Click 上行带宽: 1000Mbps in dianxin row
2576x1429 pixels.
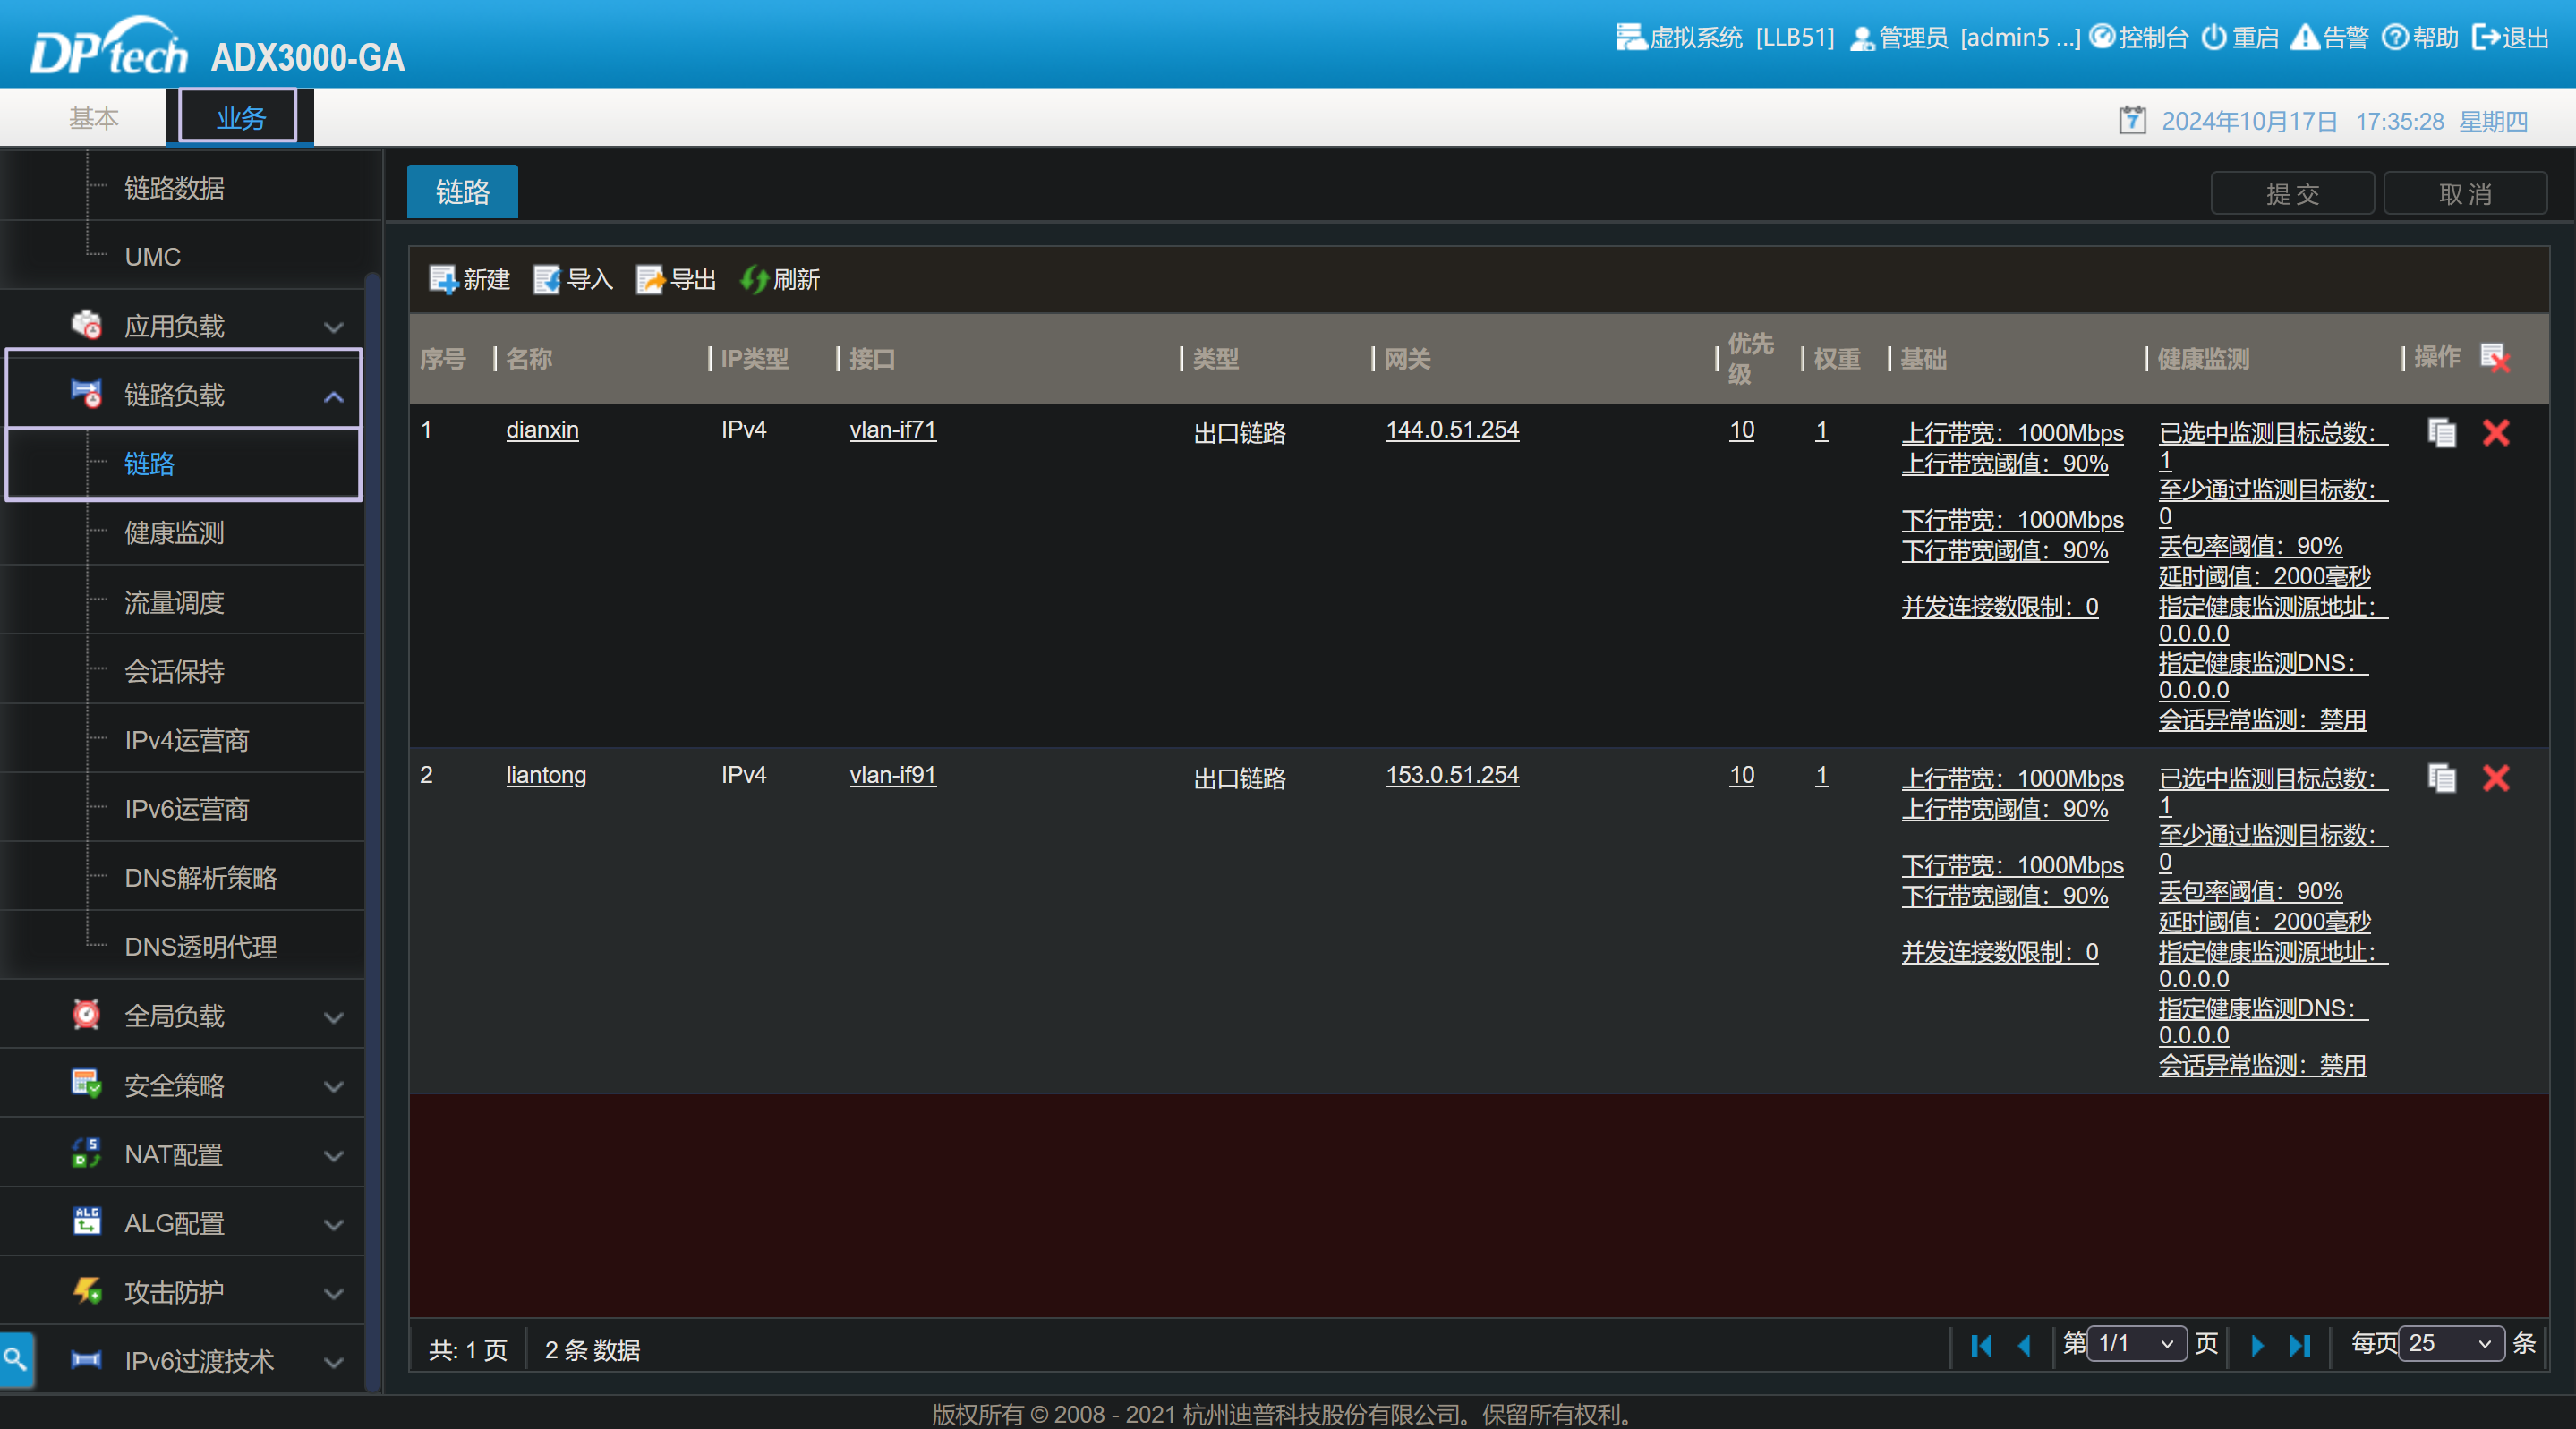tap(2012, 432)
